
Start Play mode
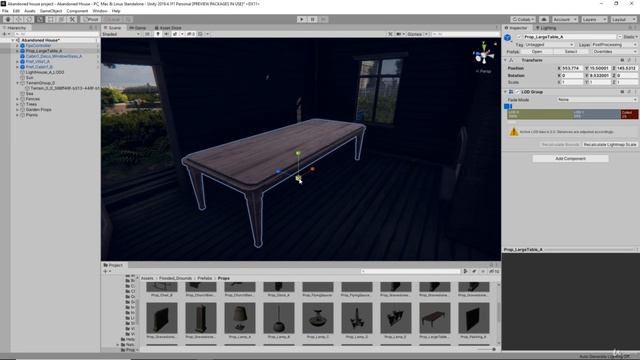302,19
